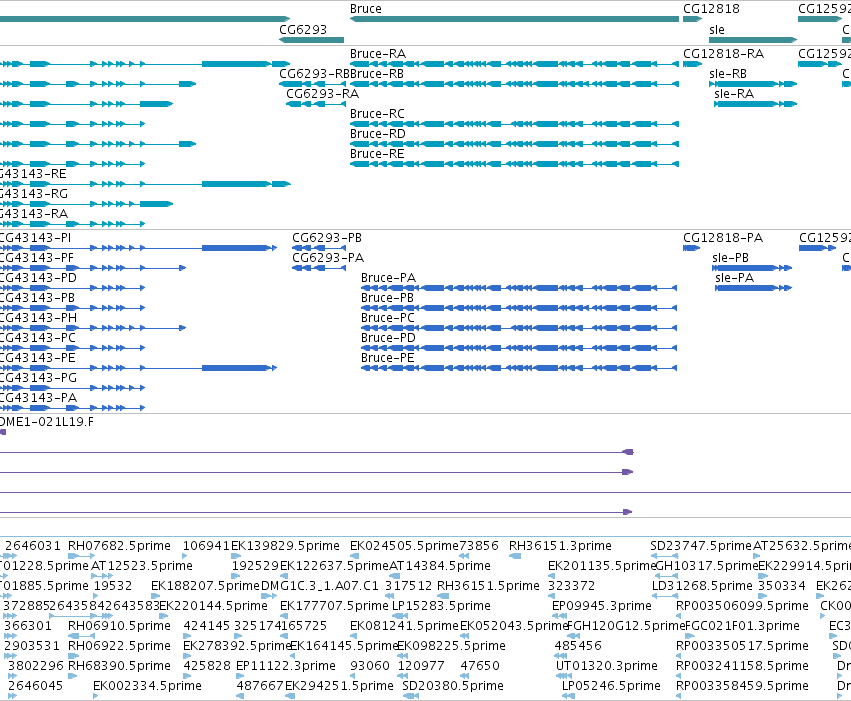Open the Bruce-PE protein label

point(388,358)
